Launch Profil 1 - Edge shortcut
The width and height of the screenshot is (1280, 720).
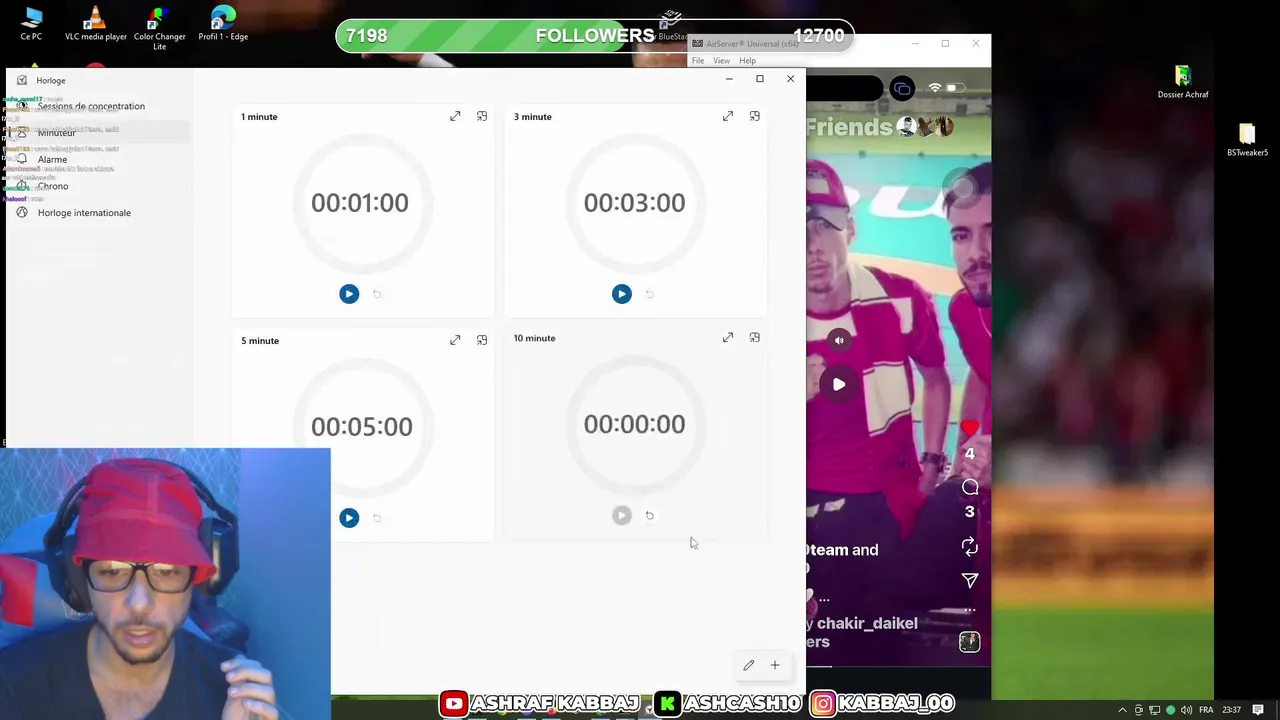[223, 24]
